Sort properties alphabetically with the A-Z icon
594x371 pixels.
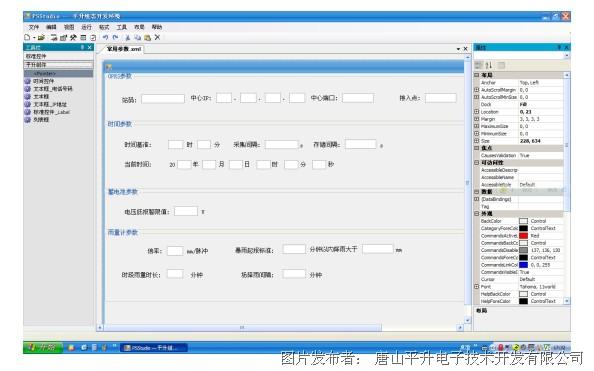[x=489, y=65]
